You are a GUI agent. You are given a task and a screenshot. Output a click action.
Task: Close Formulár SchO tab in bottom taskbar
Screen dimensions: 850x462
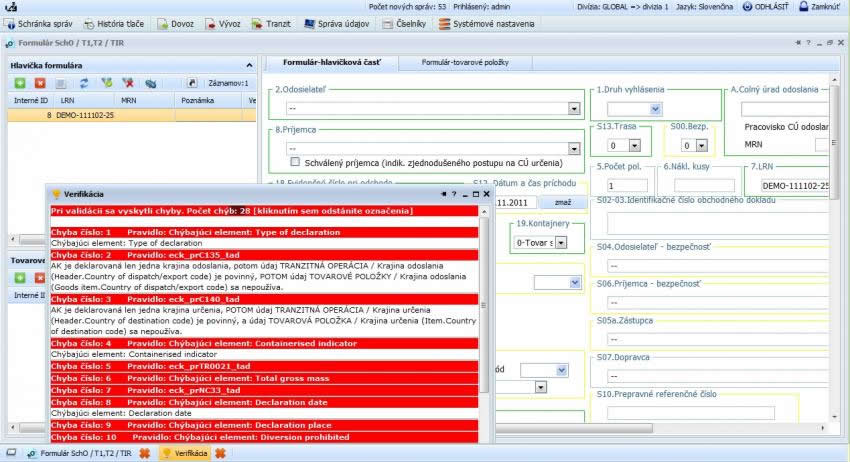[x=144, y=453]
